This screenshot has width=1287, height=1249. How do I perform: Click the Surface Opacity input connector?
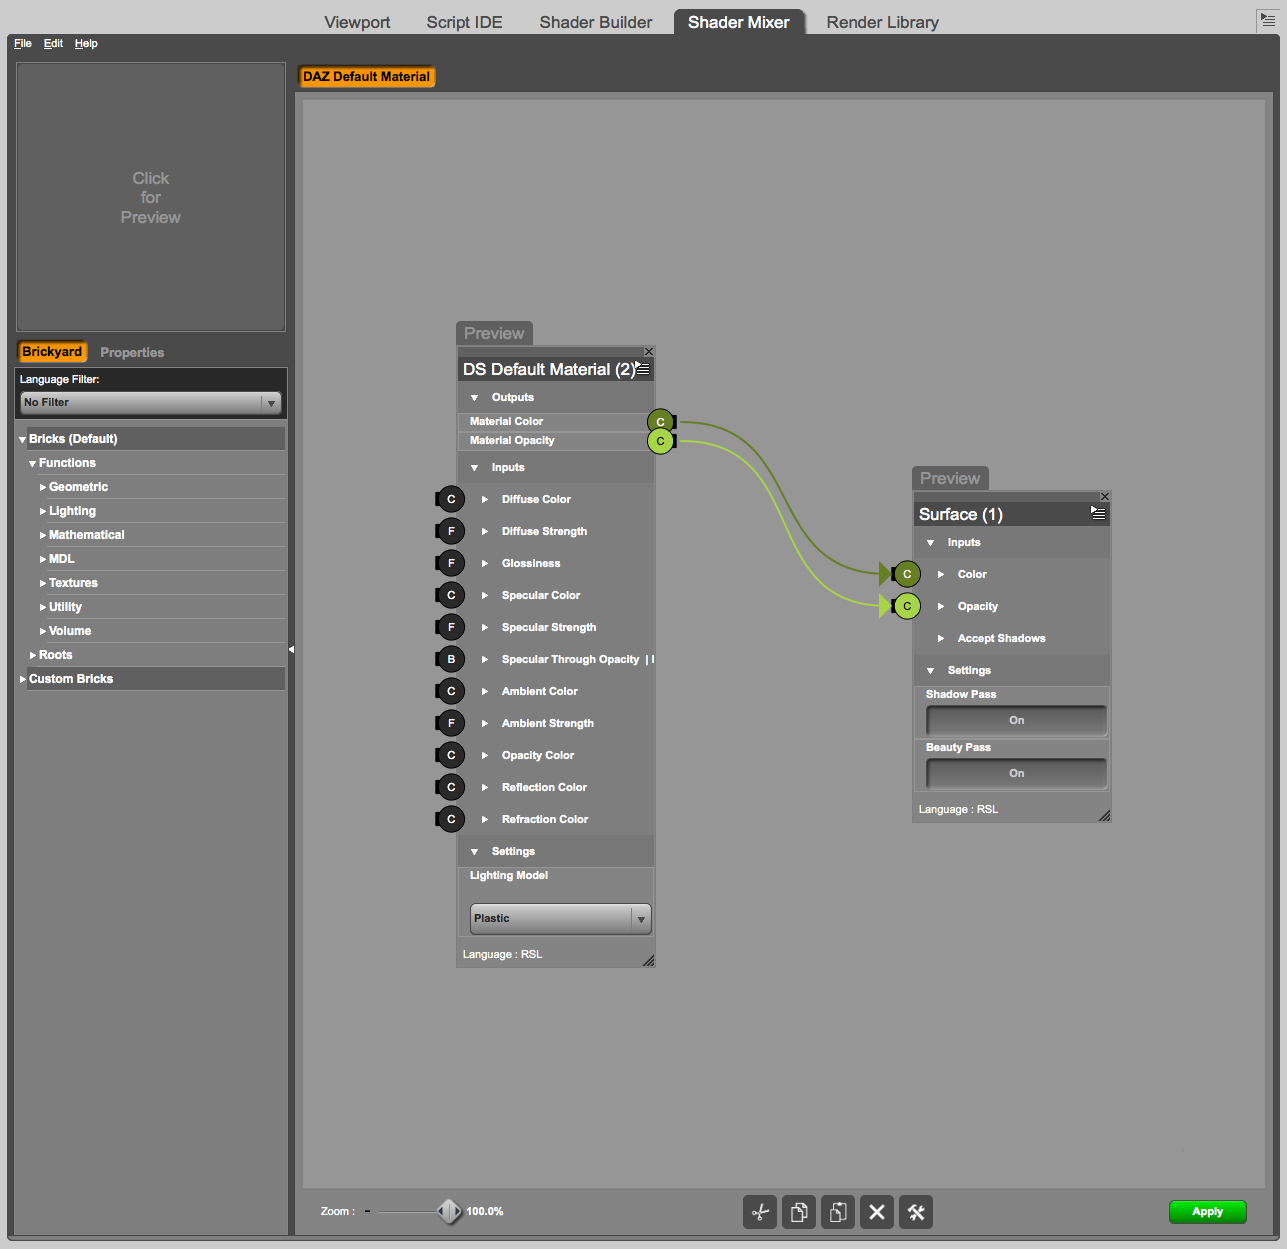906,606
